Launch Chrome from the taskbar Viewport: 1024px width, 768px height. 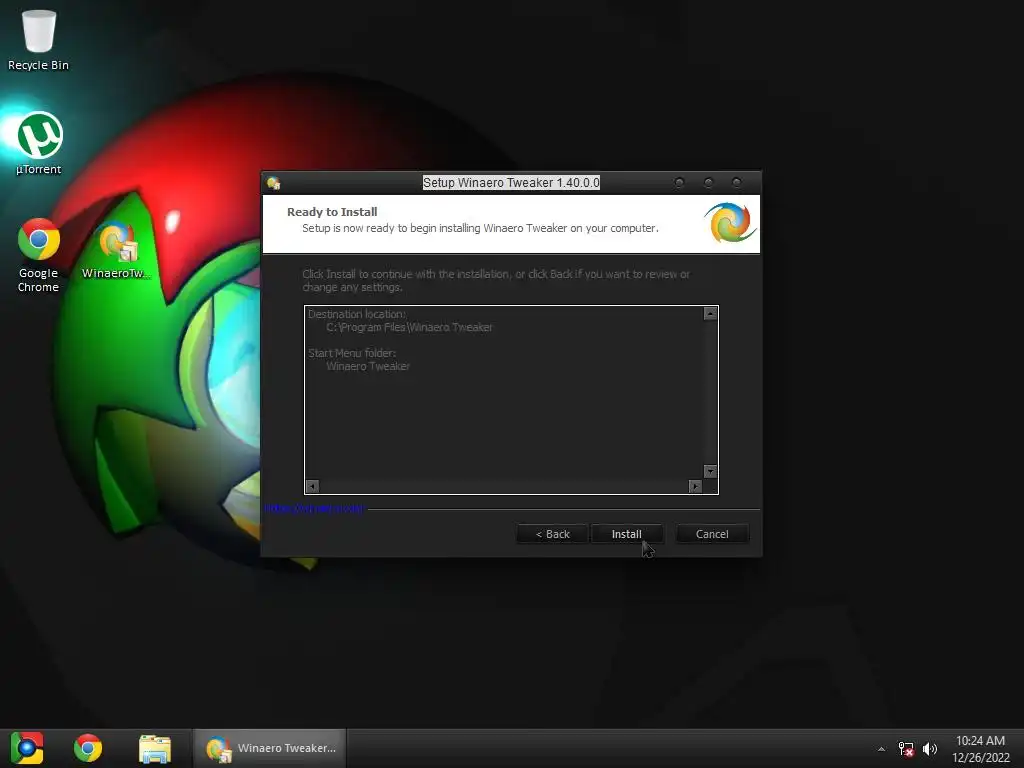coord(88,748)
